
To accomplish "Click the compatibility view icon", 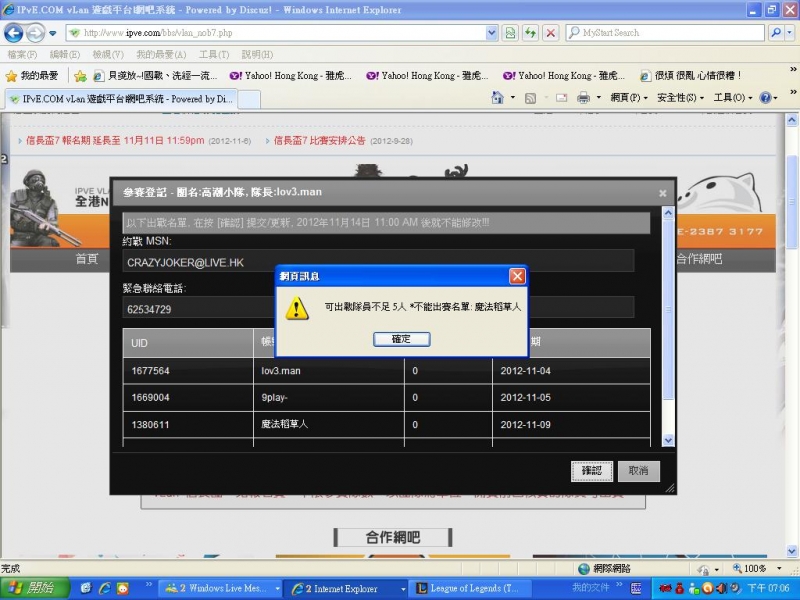I will click(510, 33).
